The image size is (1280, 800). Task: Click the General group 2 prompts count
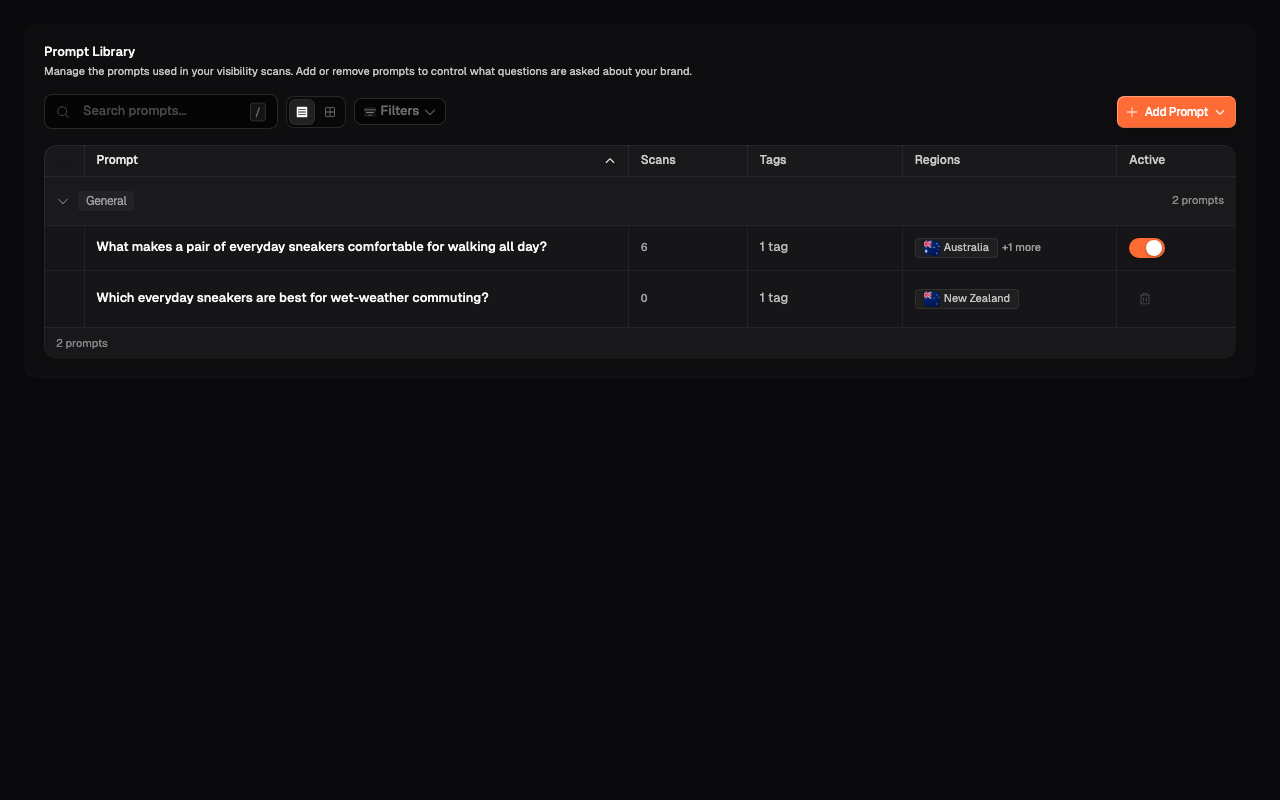[x=1198, y=201]
